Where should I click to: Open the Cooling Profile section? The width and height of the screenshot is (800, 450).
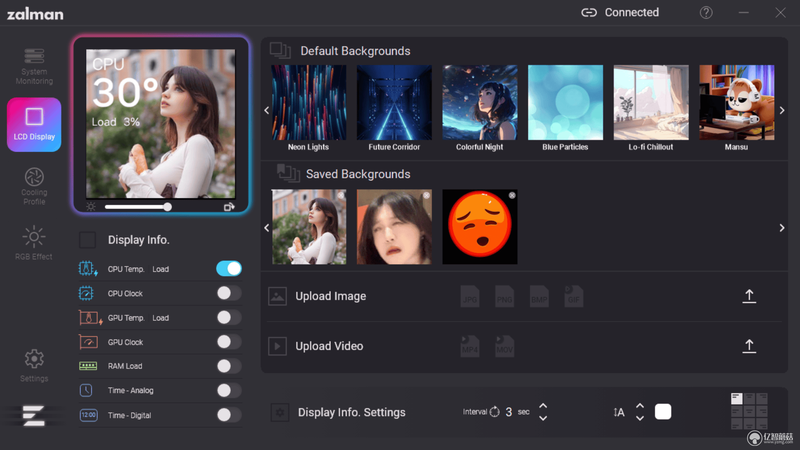coord(34,186)
